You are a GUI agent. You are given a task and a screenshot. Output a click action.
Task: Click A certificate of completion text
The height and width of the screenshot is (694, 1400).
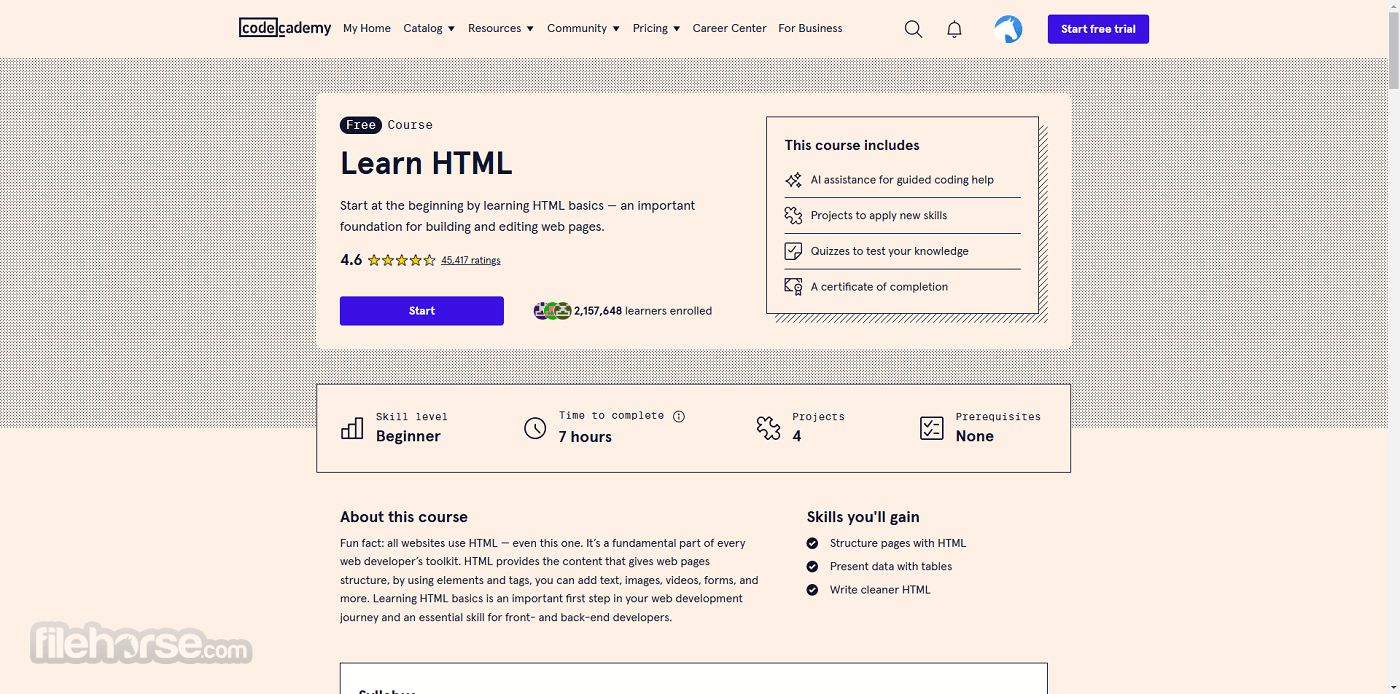879,287
